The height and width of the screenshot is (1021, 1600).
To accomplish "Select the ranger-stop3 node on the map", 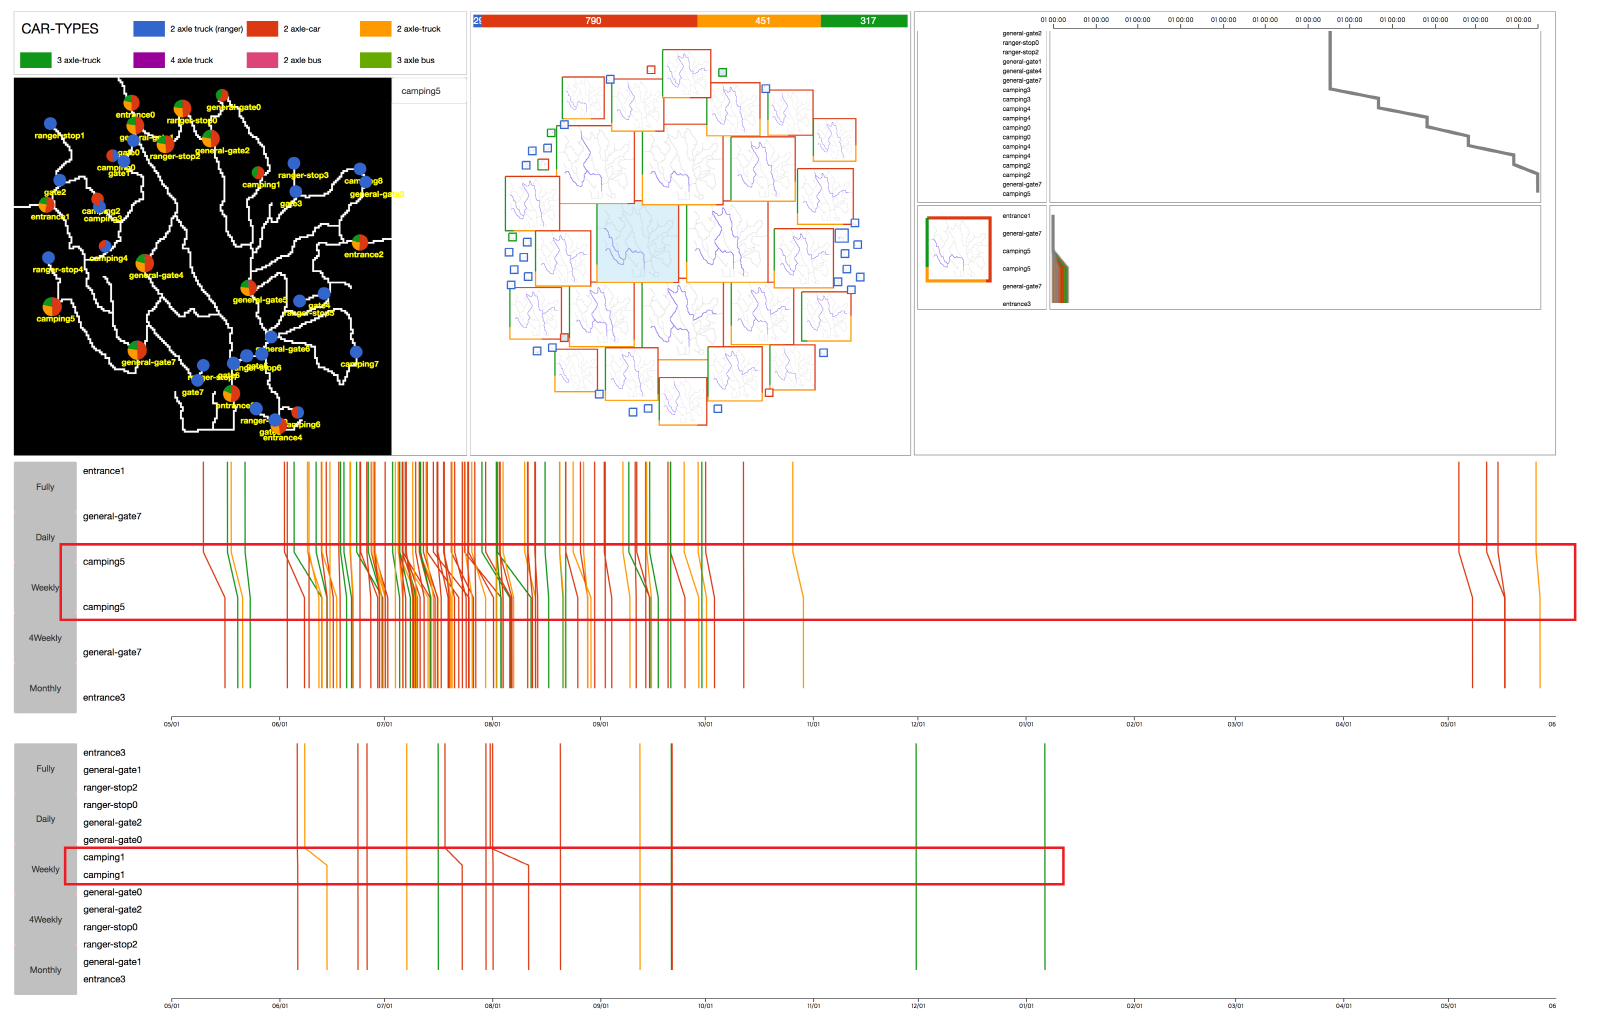I will click(294, 163).
